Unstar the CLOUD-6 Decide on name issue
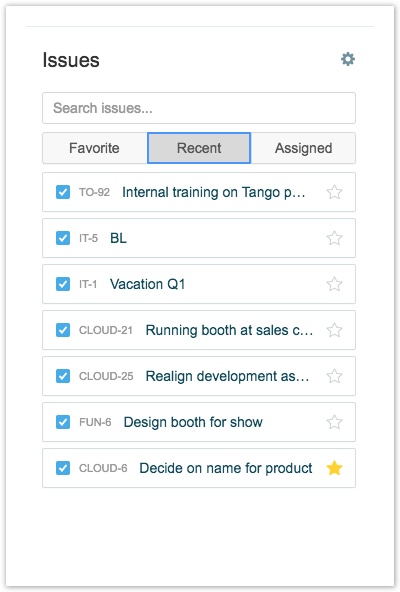 [334, 468]
